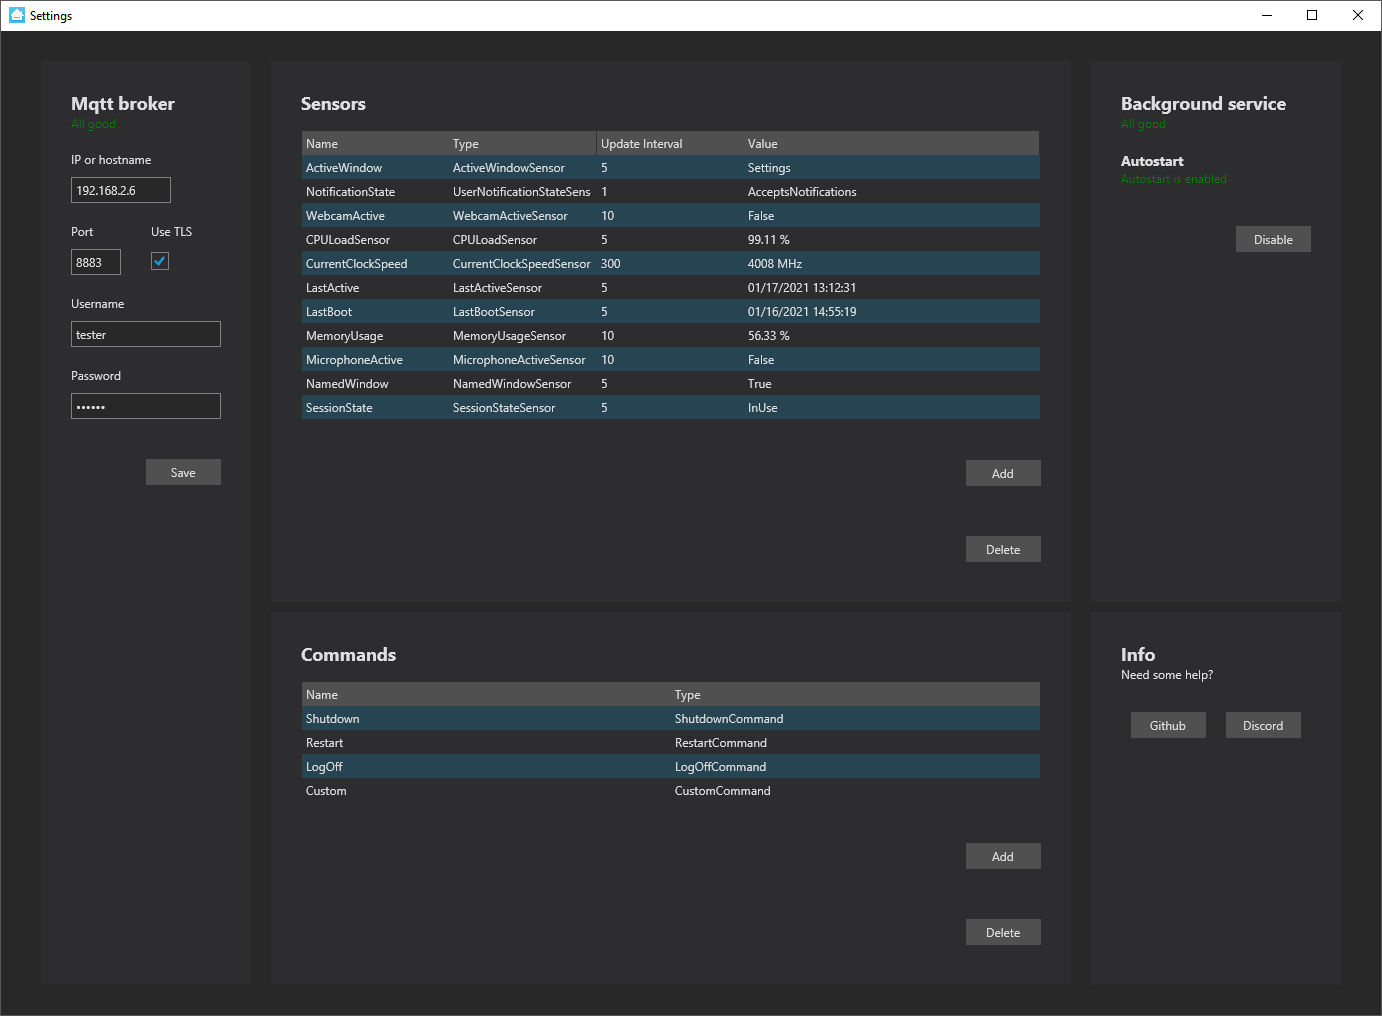Screen dimensions: 1382x1016
Task: Add a new sensor
Action: 1002,472
